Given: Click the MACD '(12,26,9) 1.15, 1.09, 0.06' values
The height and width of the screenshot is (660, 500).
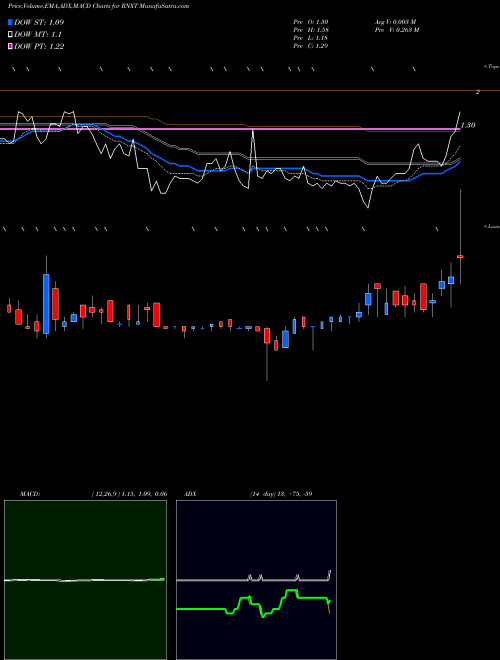Looking at the screenshot, I should pos(129,494).
